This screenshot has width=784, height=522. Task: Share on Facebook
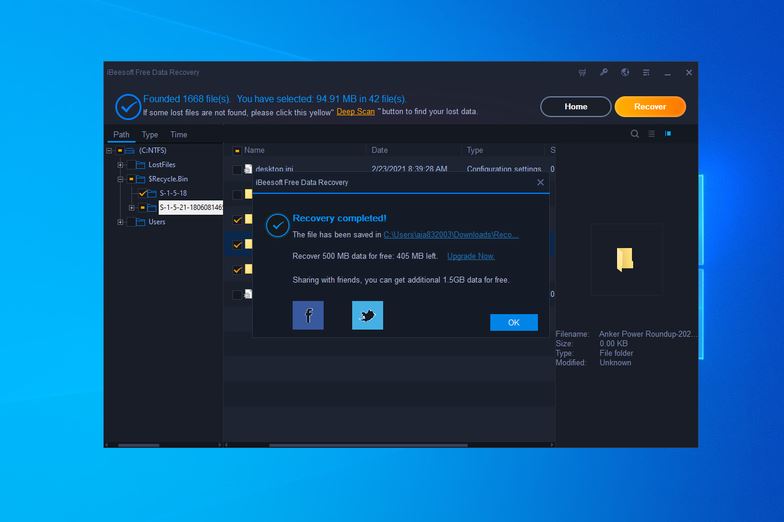click(308, 315)
